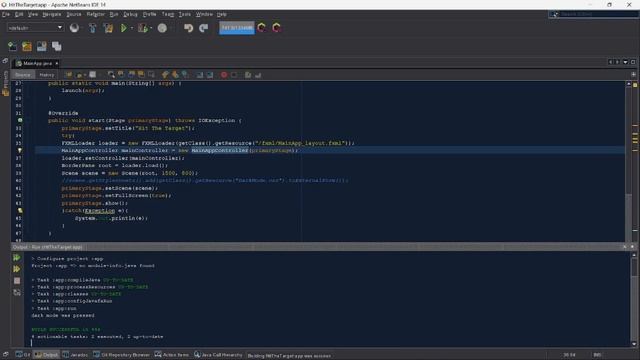Click the Output panel vertical scrollbar
The image size is (640, 360).
(x=634, y=299)
